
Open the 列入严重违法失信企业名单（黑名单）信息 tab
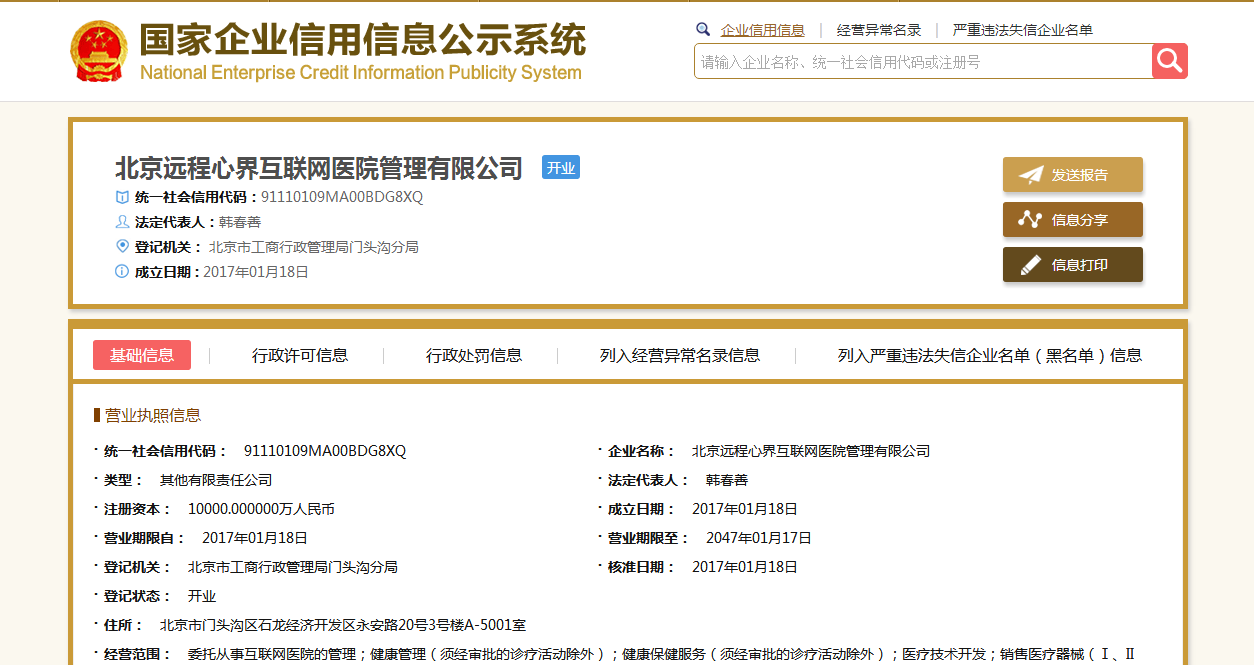[990, 355]
